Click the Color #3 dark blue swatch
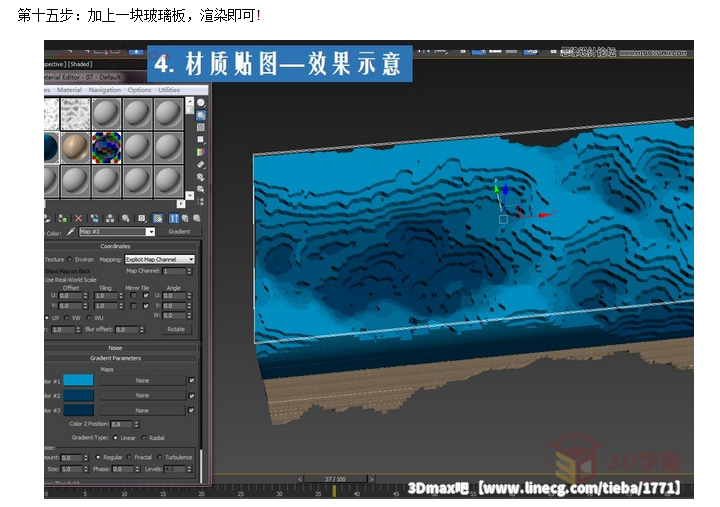The image size is (720, 507). pos(78,410)
